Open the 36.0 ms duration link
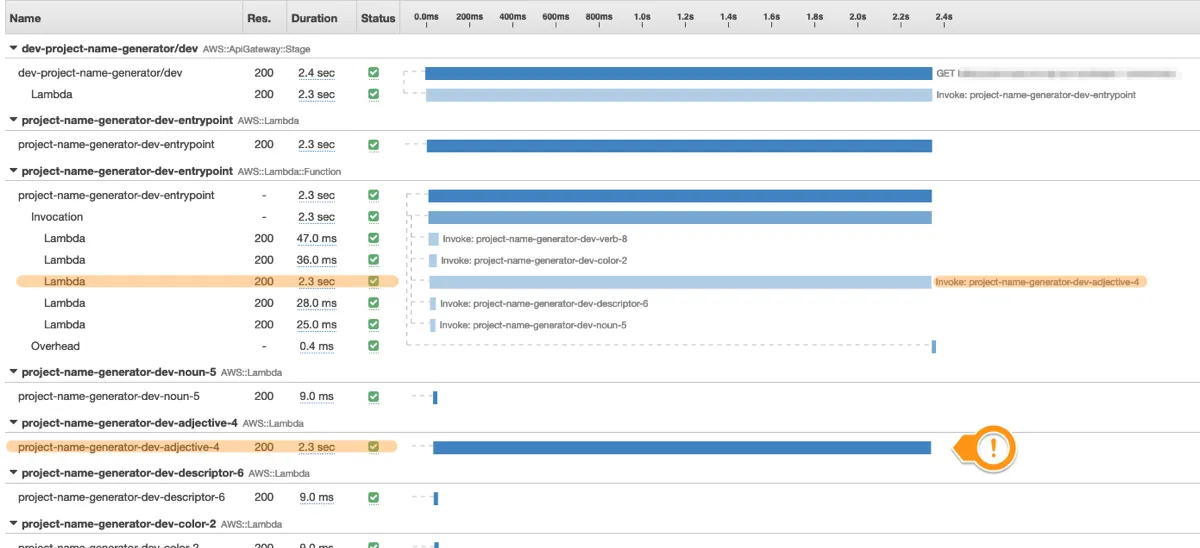Screen dimensions: 1200x548 pyautogui.click(x=316, y=260)
